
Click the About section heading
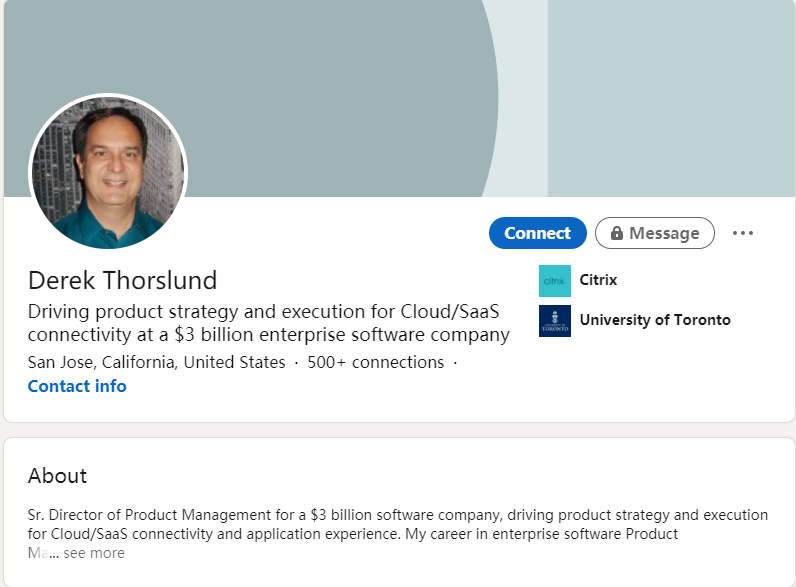pyautogui.click(x=57, y=476)
